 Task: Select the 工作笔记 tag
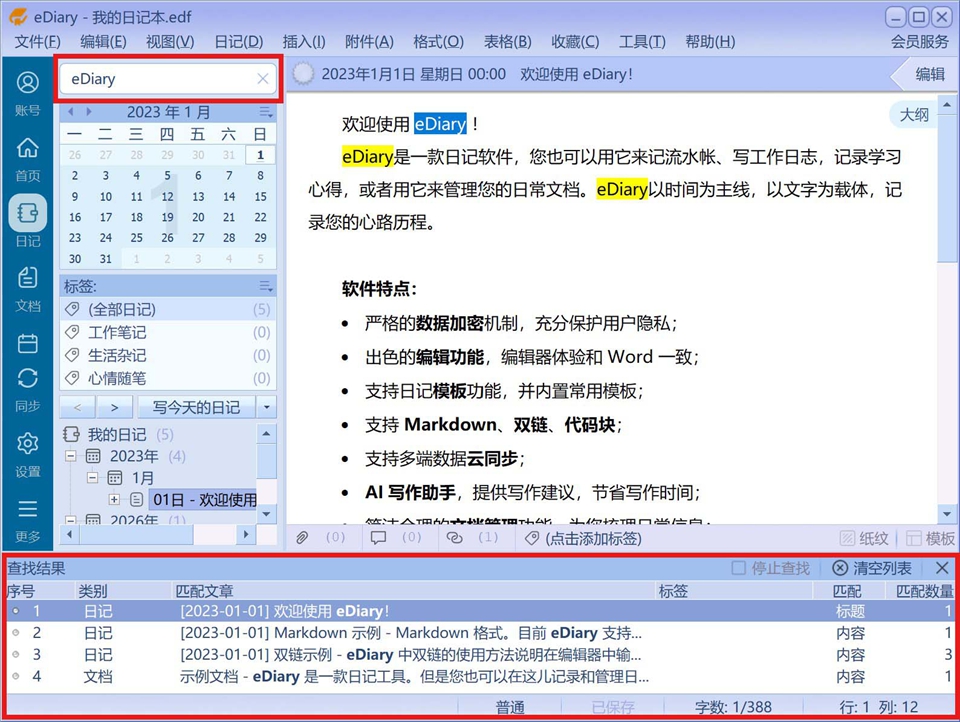tap(168, 333)
